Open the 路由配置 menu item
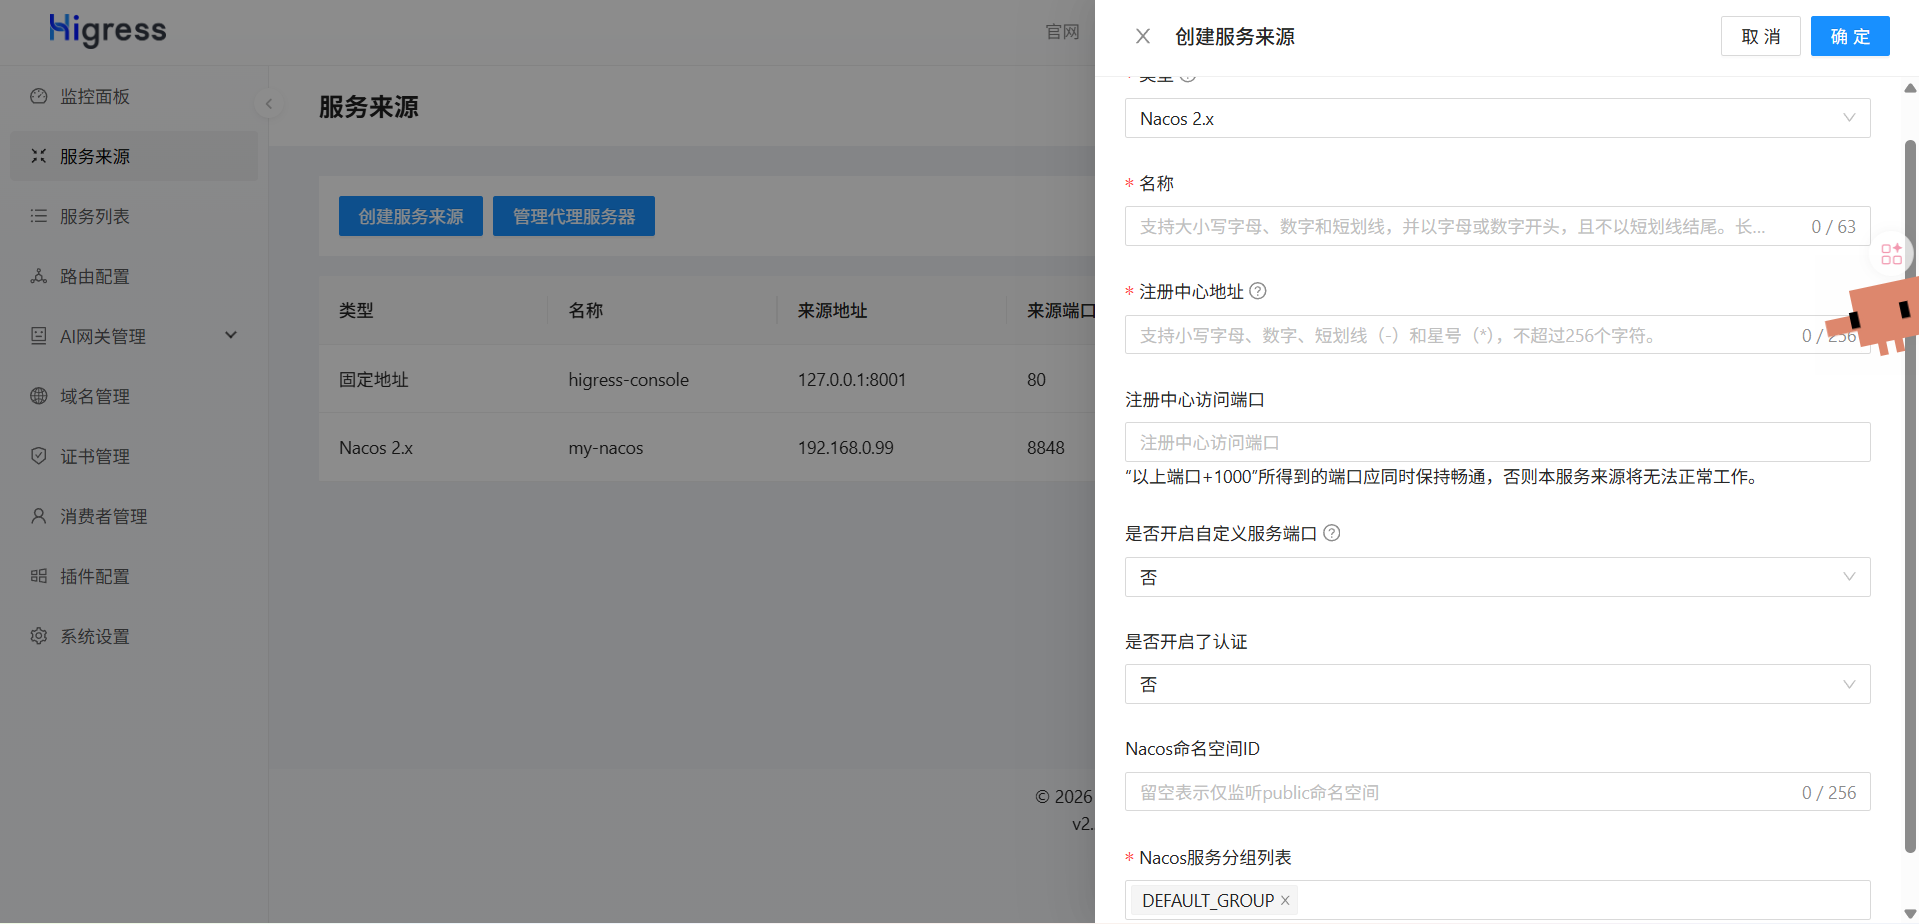This screenshot has height=924, width=1919. [134, 276]
